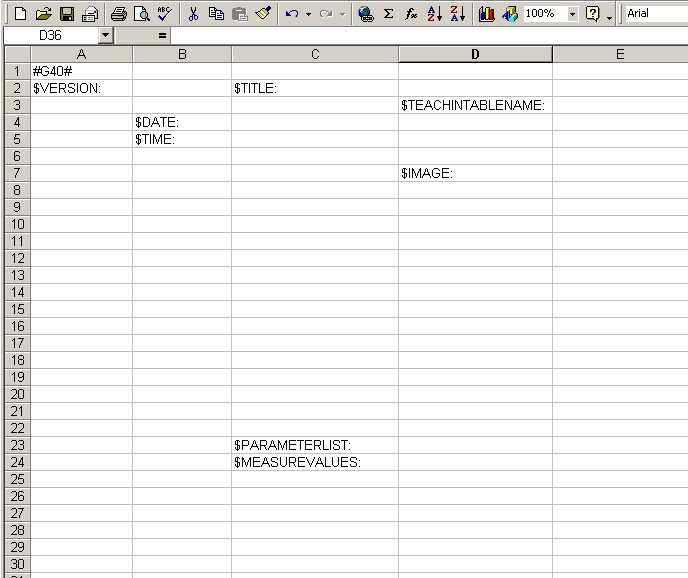Open the zoom percentage dropdown
This screenshot has width=688, height=578.
(x=572, y=14)
